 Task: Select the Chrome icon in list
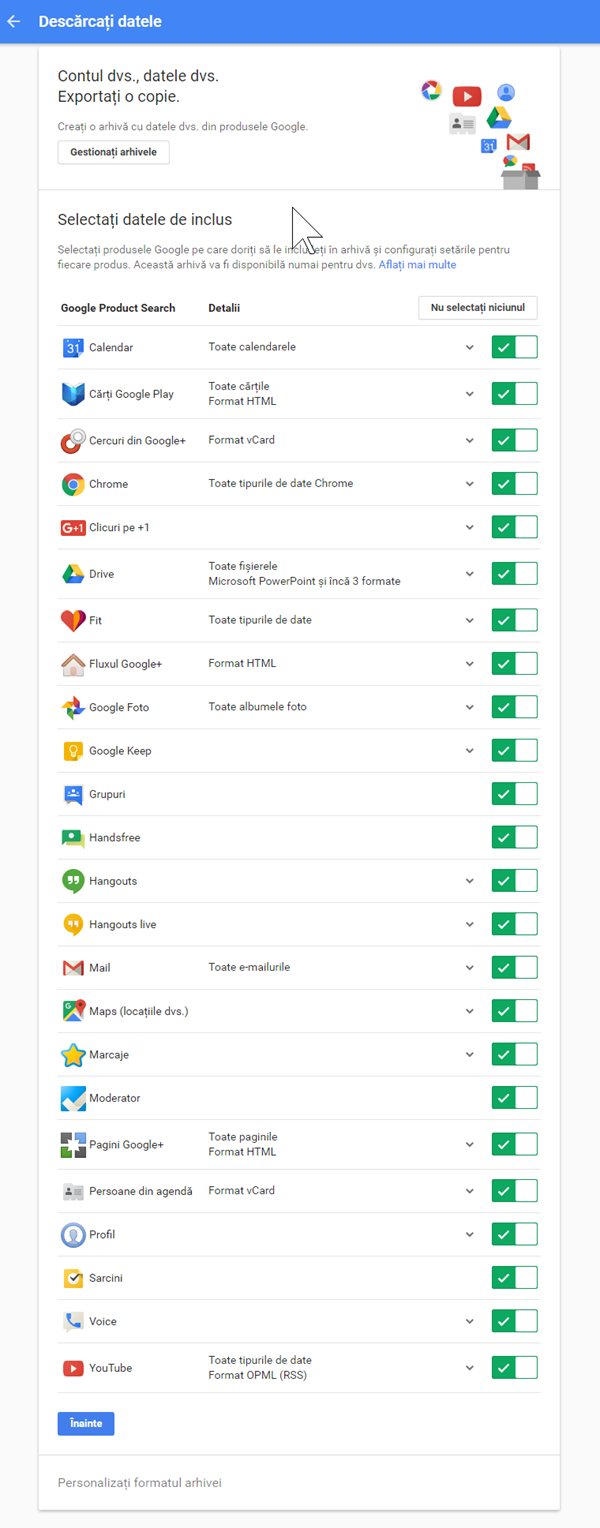click(x=72, y=484)
